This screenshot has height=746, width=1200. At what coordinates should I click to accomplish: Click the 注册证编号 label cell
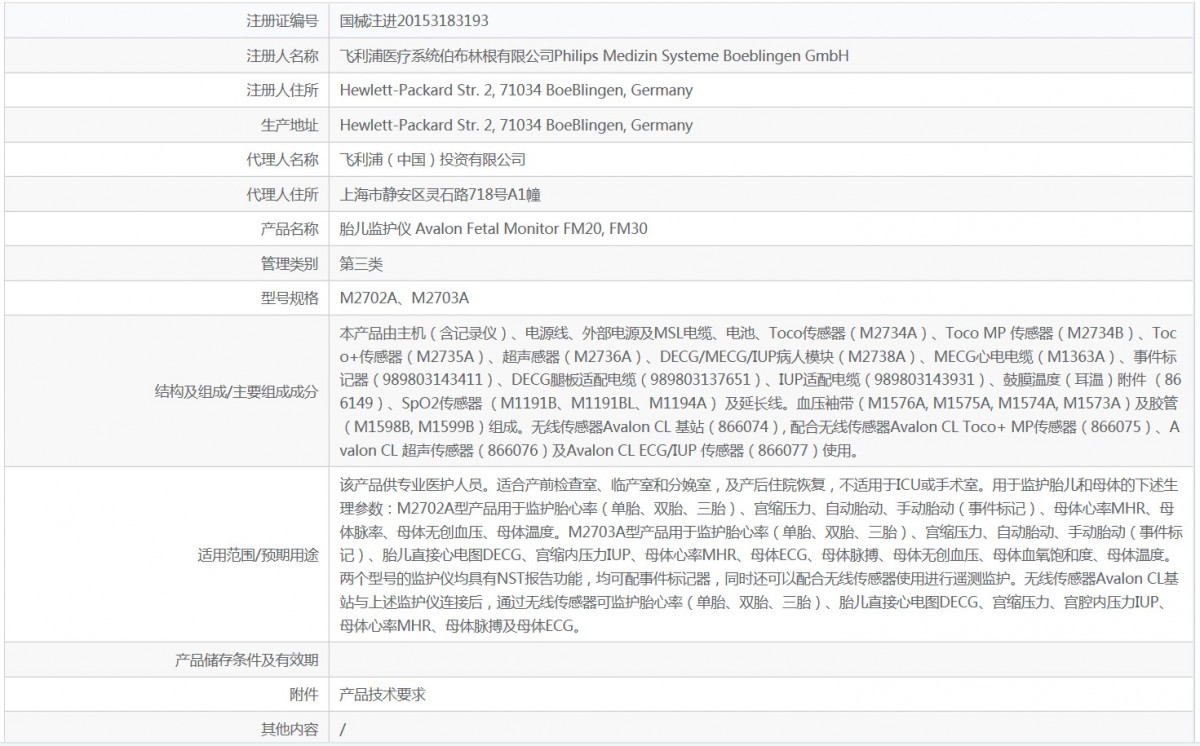(283, 20)
